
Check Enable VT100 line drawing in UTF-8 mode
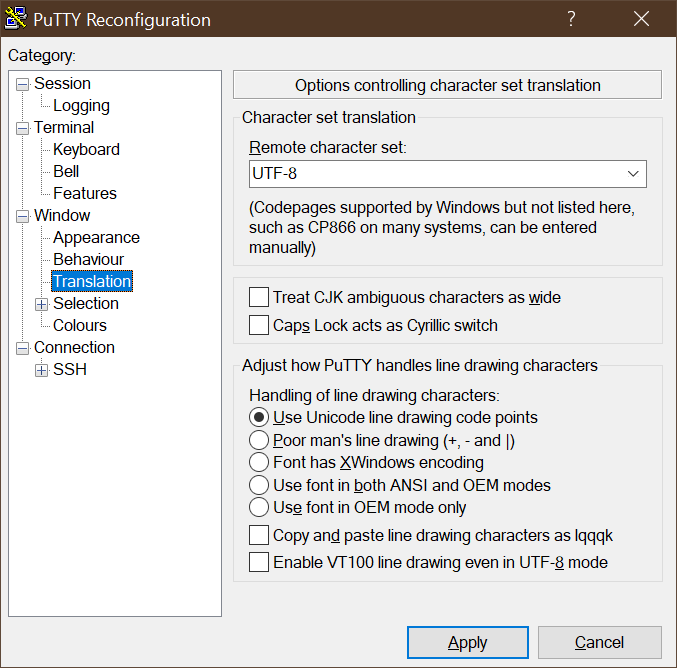(259, 562)
